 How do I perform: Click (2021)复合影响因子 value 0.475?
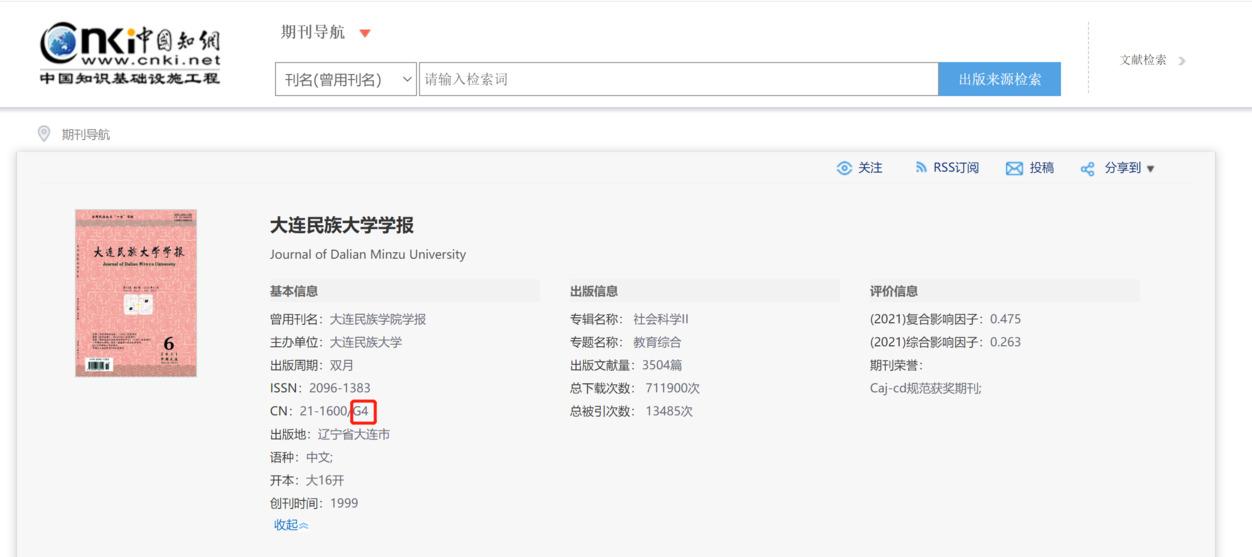click(1005, 319)
